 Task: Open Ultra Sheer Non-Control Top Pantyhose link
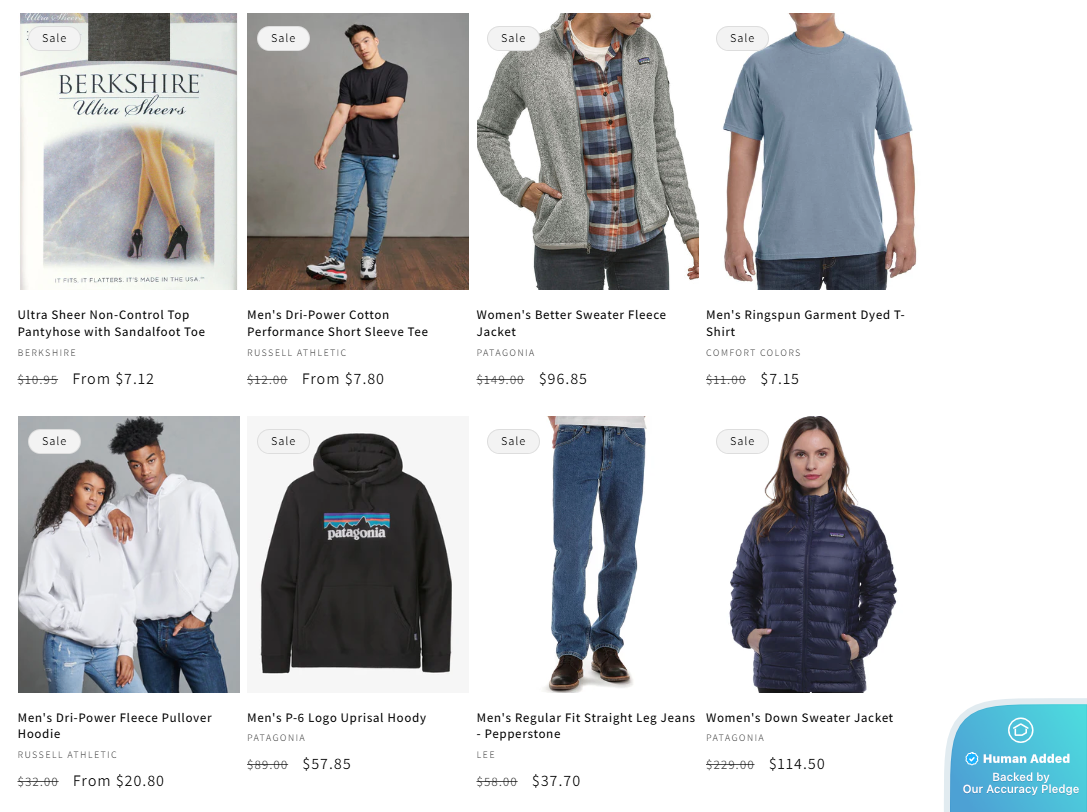tap(112, 323)
